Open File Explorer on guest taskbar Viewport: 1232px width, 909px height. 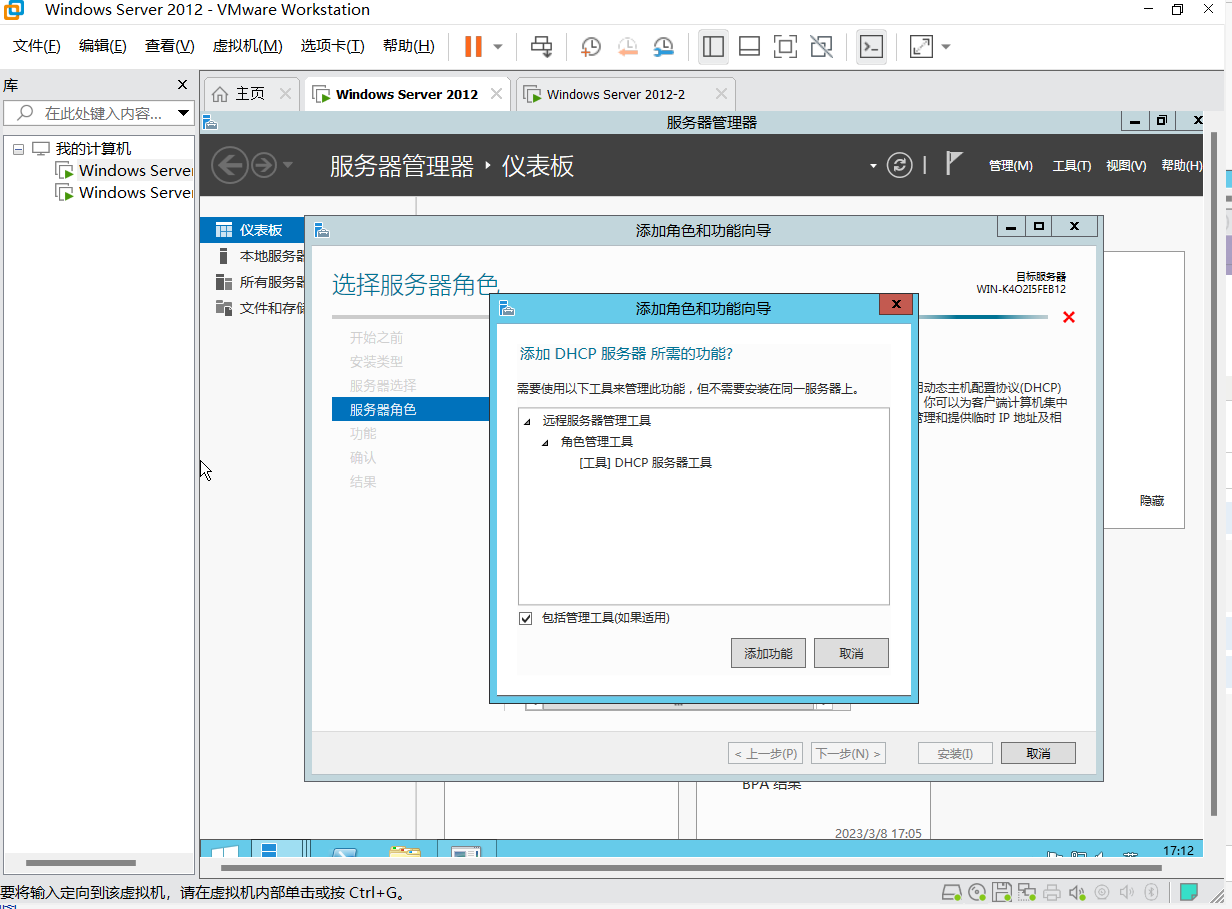pos(405,851)
